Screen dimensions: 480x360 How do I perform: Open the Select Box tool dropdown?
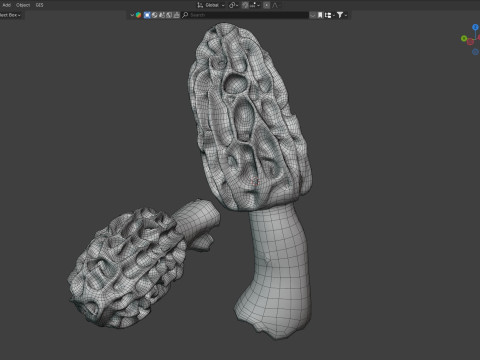[x=10, y=15]
